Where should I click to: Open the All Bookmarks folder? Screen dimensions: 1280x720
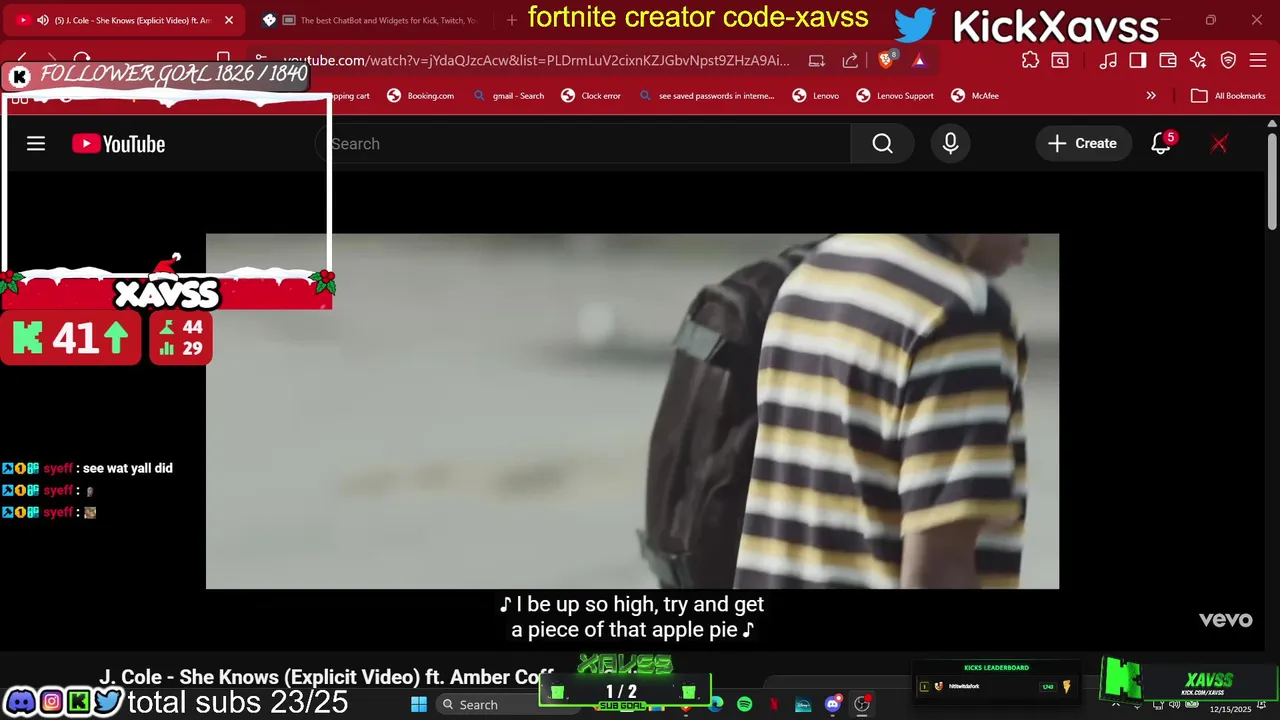point(1228,96)
